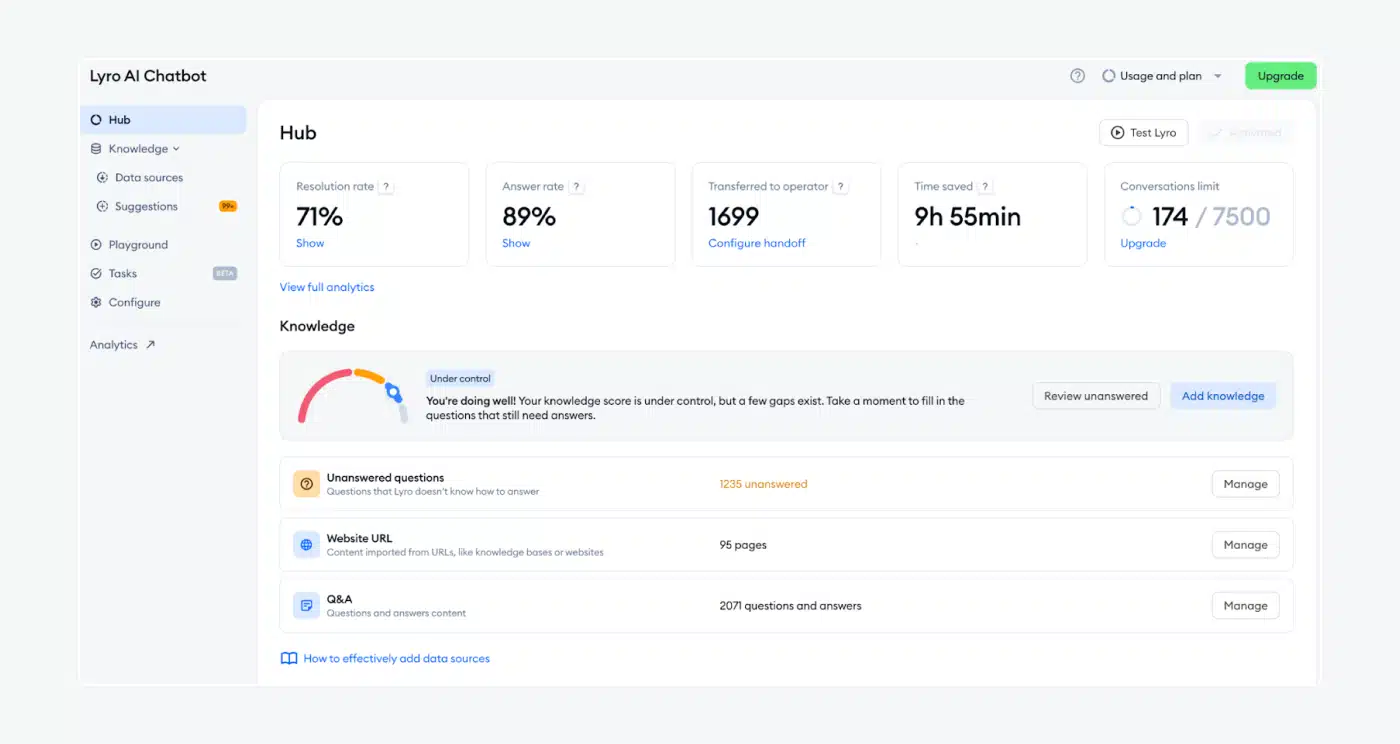Click the Playground play icon
The height and width of the screenshot is (744, 1400).
(x=96, y=245)
